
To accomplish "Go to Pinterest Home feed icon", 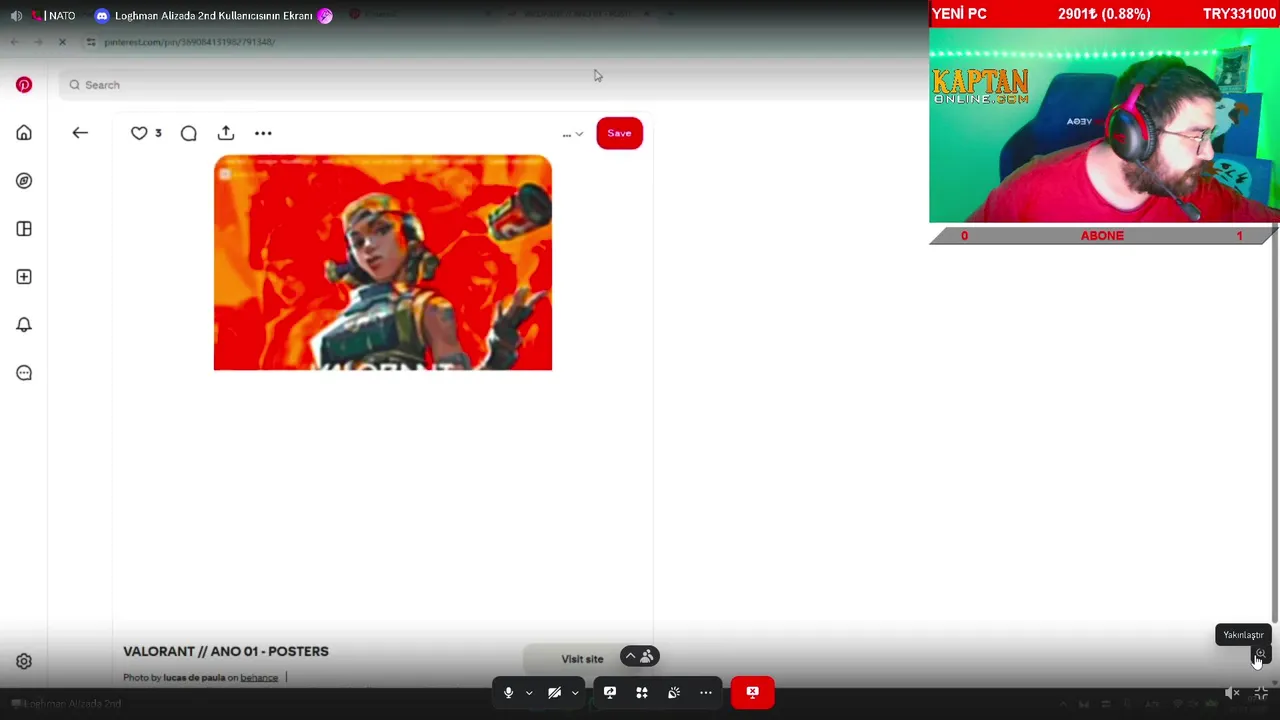I will tap(24, 133).
